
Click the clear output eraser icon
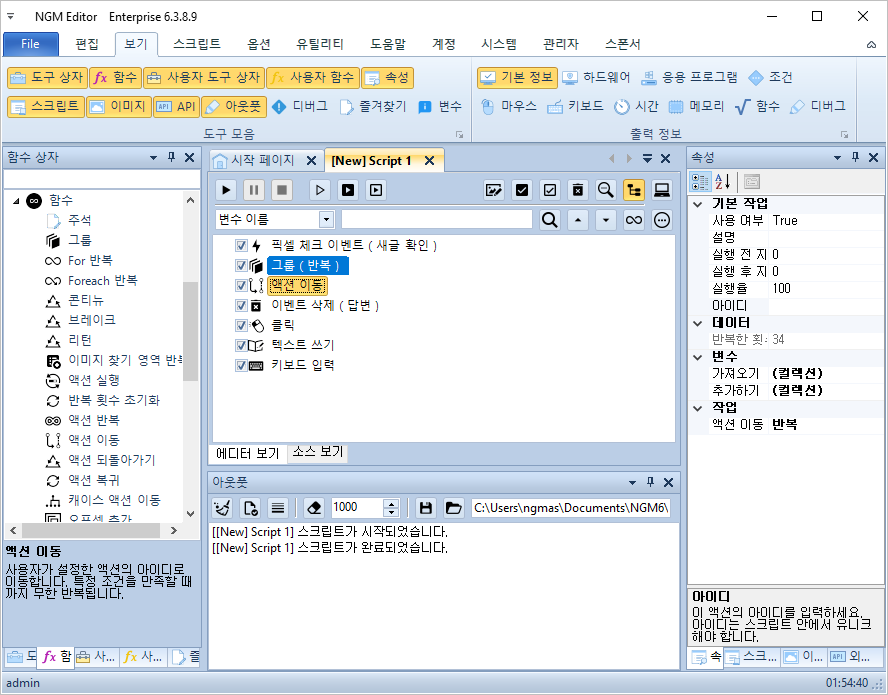[314, 508]
